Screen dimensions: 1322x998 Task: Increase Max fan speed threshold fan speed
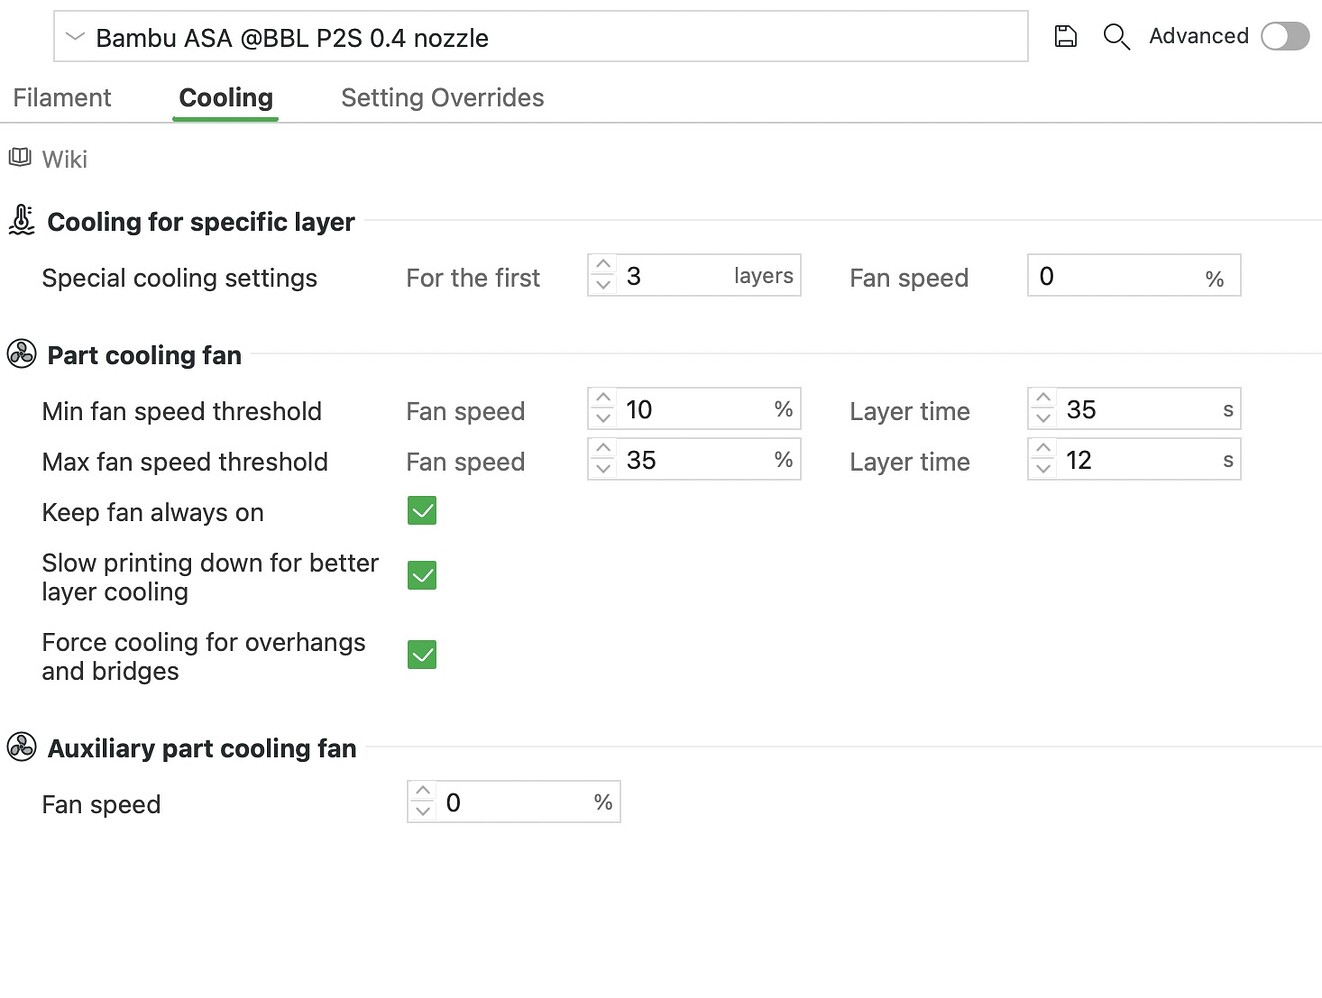point(603,449)
